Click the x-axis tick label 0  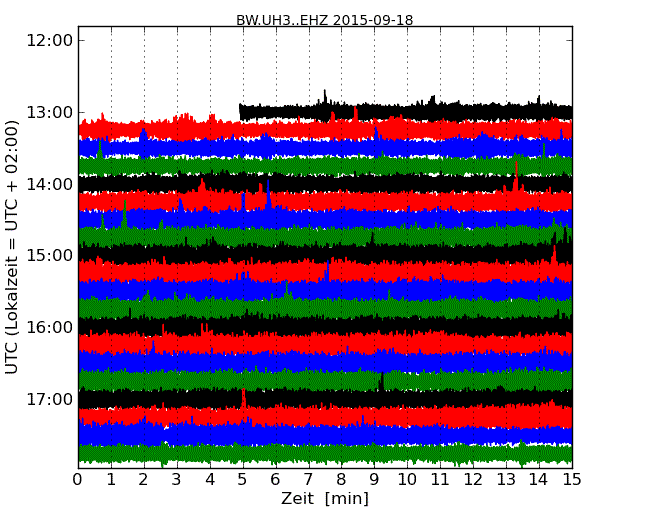click(78, 480)
